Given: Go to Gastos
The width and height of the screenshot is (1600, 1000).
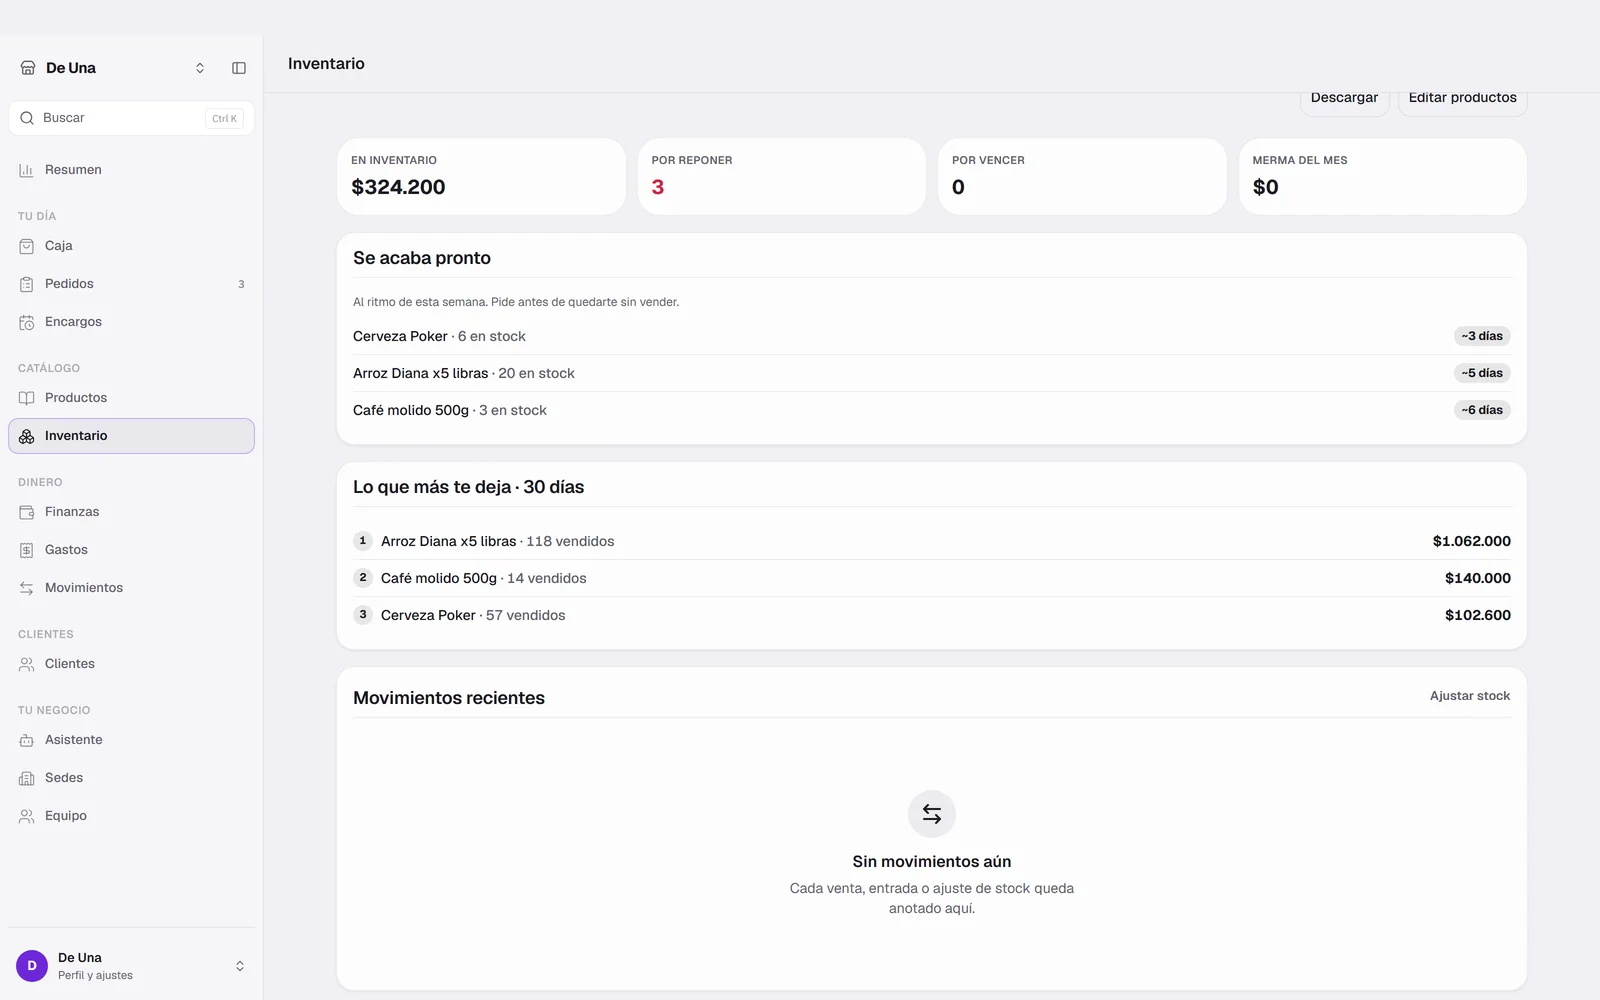Looking at the screenshot, I should (131, 550).
